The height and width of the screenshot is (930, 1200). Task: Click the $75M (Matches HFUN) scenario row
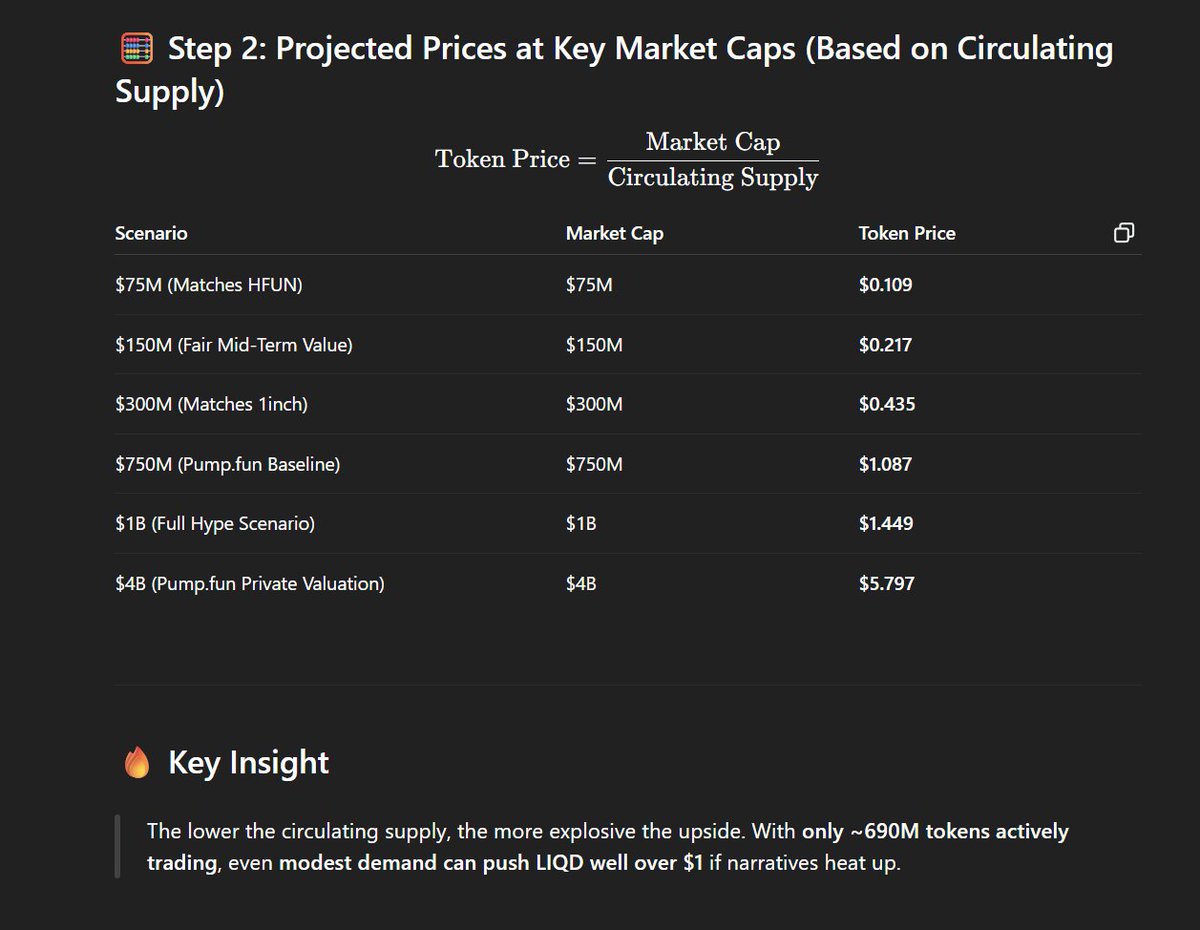(628, 285)
